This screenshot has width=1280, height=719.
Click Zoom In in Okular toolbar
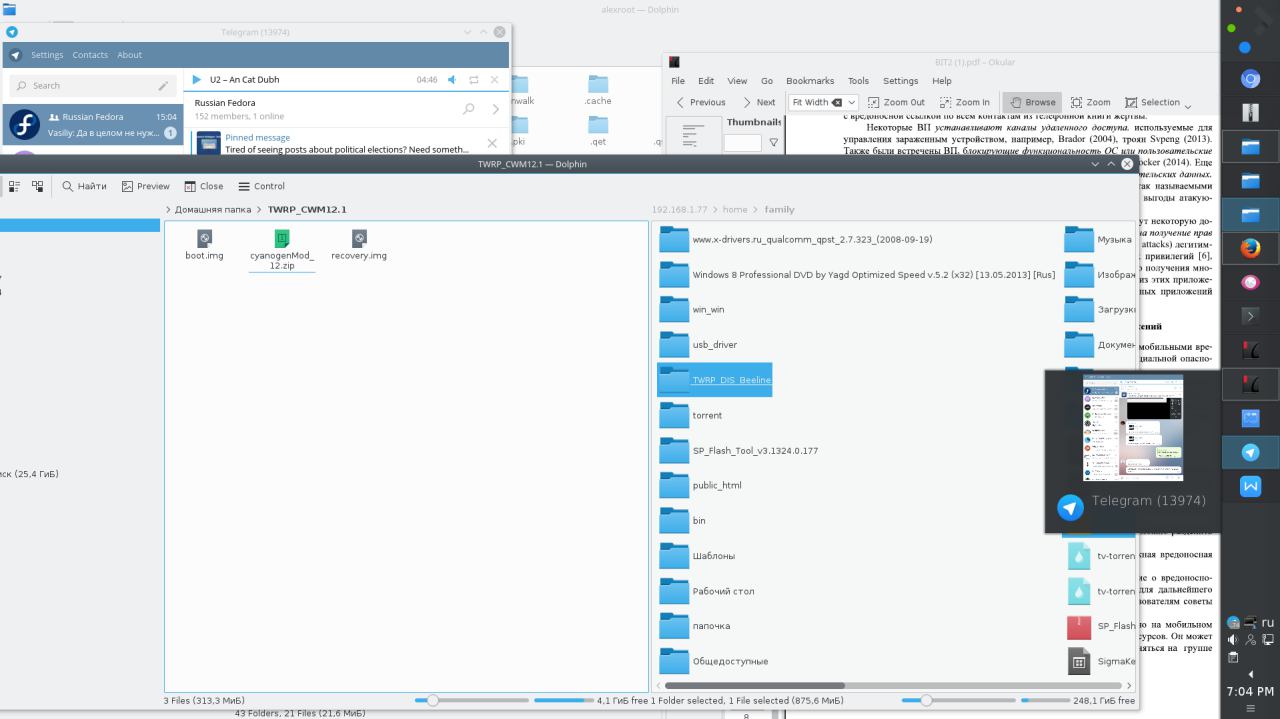click(964, 102)
